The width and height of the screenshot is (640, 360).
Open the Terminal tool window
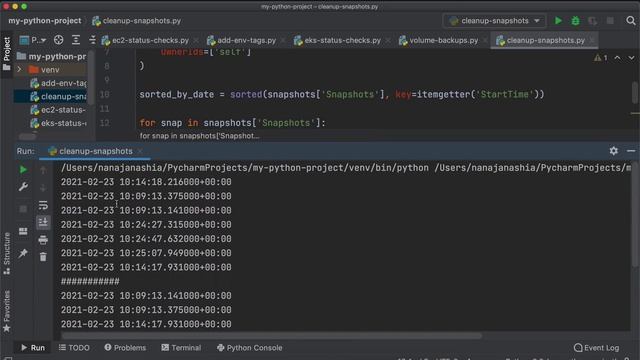click(x=181, y=348)
